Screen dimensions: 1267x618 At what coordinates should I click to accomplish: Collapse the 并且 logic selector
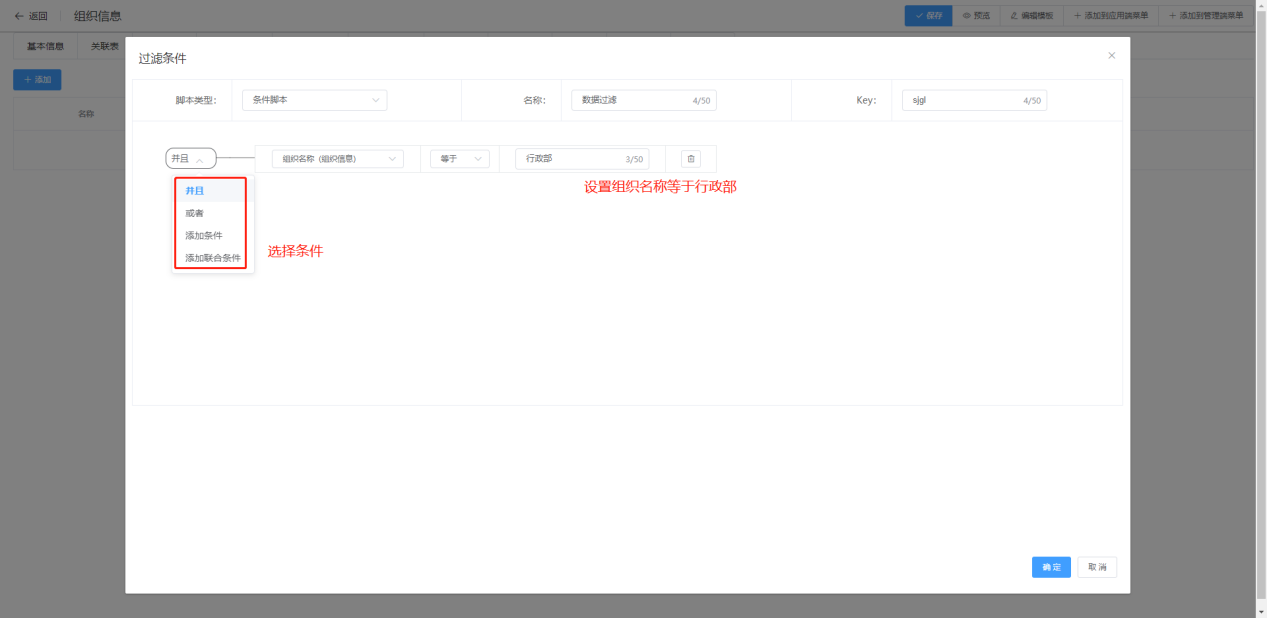191,158
